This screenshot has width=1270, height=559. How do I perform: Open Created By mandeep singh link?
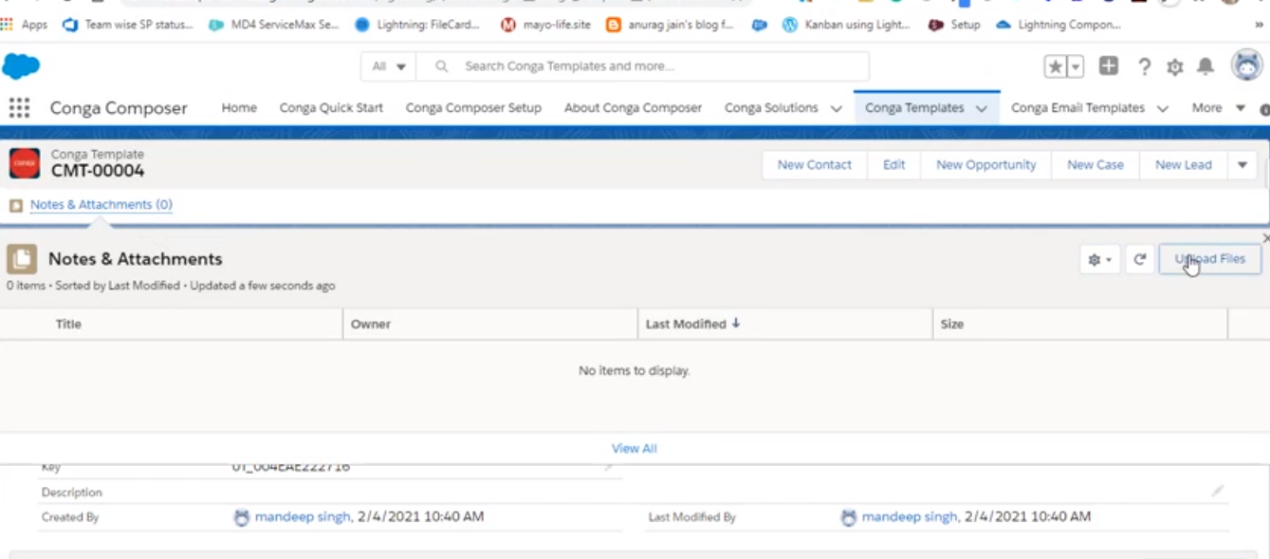click(303, 517)
